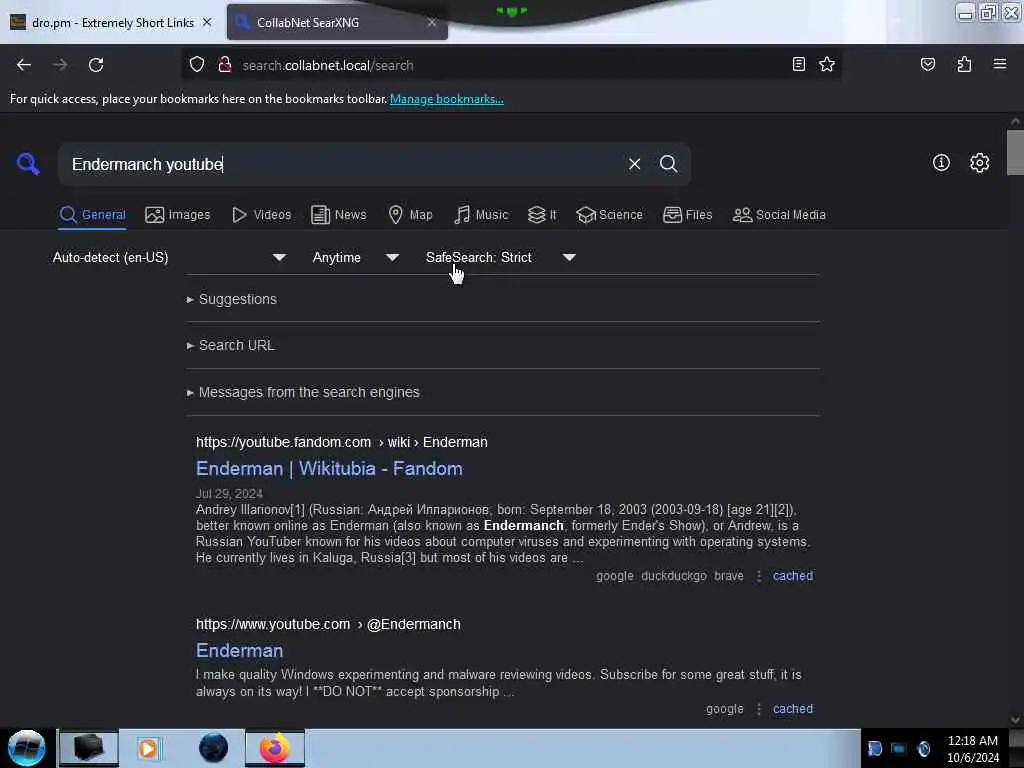The width and height of the screenshot is (1024, 768).
Task: Click the clock showing 12:18 AM
Action: point(972,741)
